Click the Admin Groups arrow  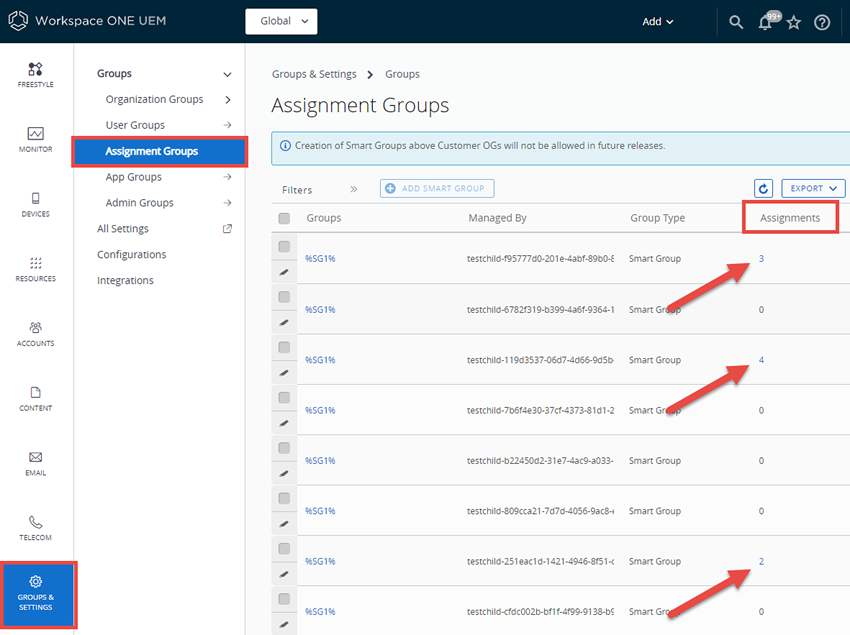click(x=227, y=203)
